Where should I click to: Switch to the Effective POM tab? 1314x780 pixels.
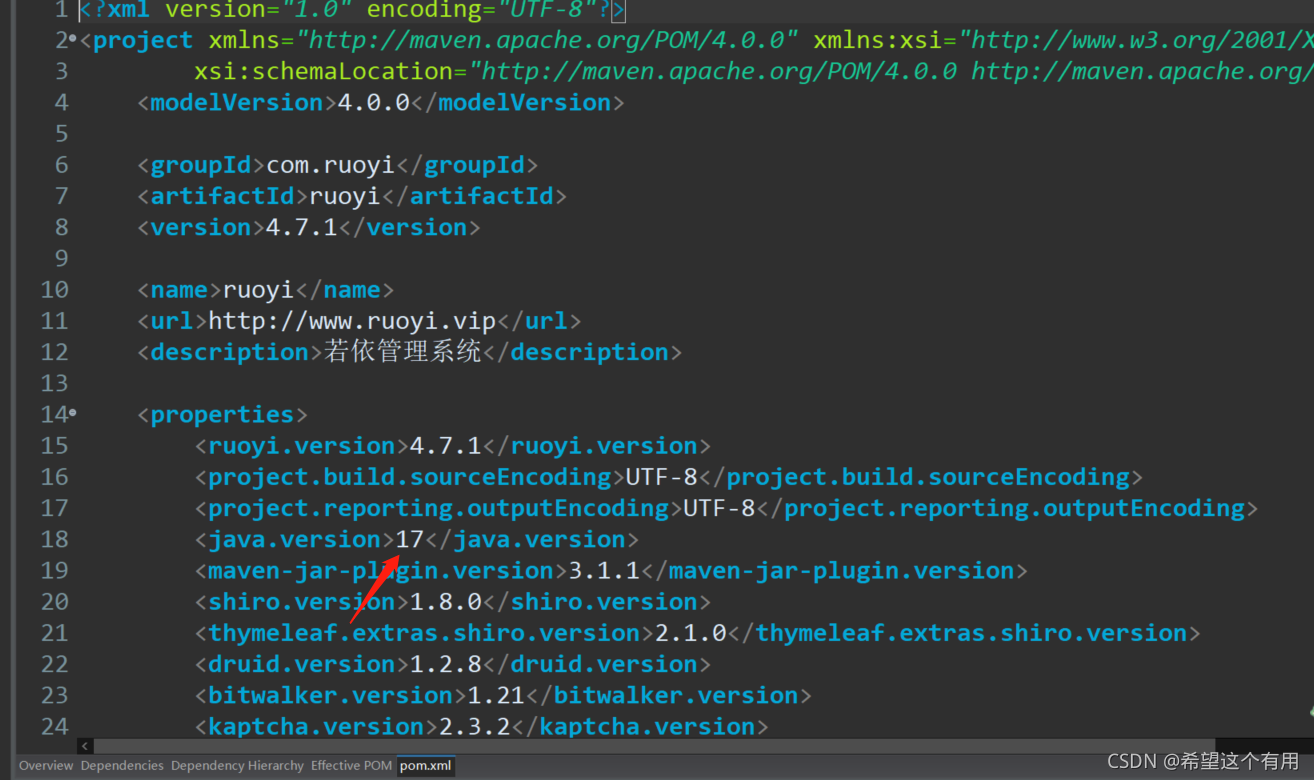(x=351, y=766)
